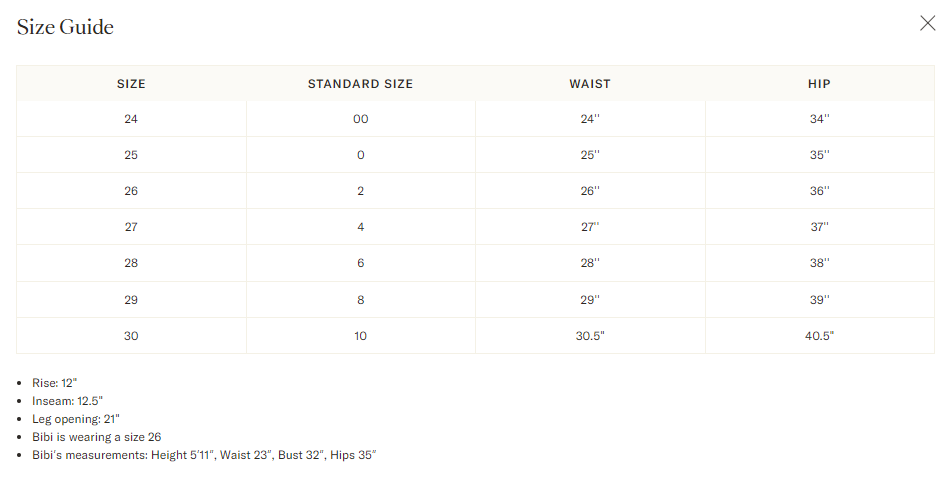Click the 27'' waist measurement cell
This screenshot has height=502, width=952.
click(590, 227)
